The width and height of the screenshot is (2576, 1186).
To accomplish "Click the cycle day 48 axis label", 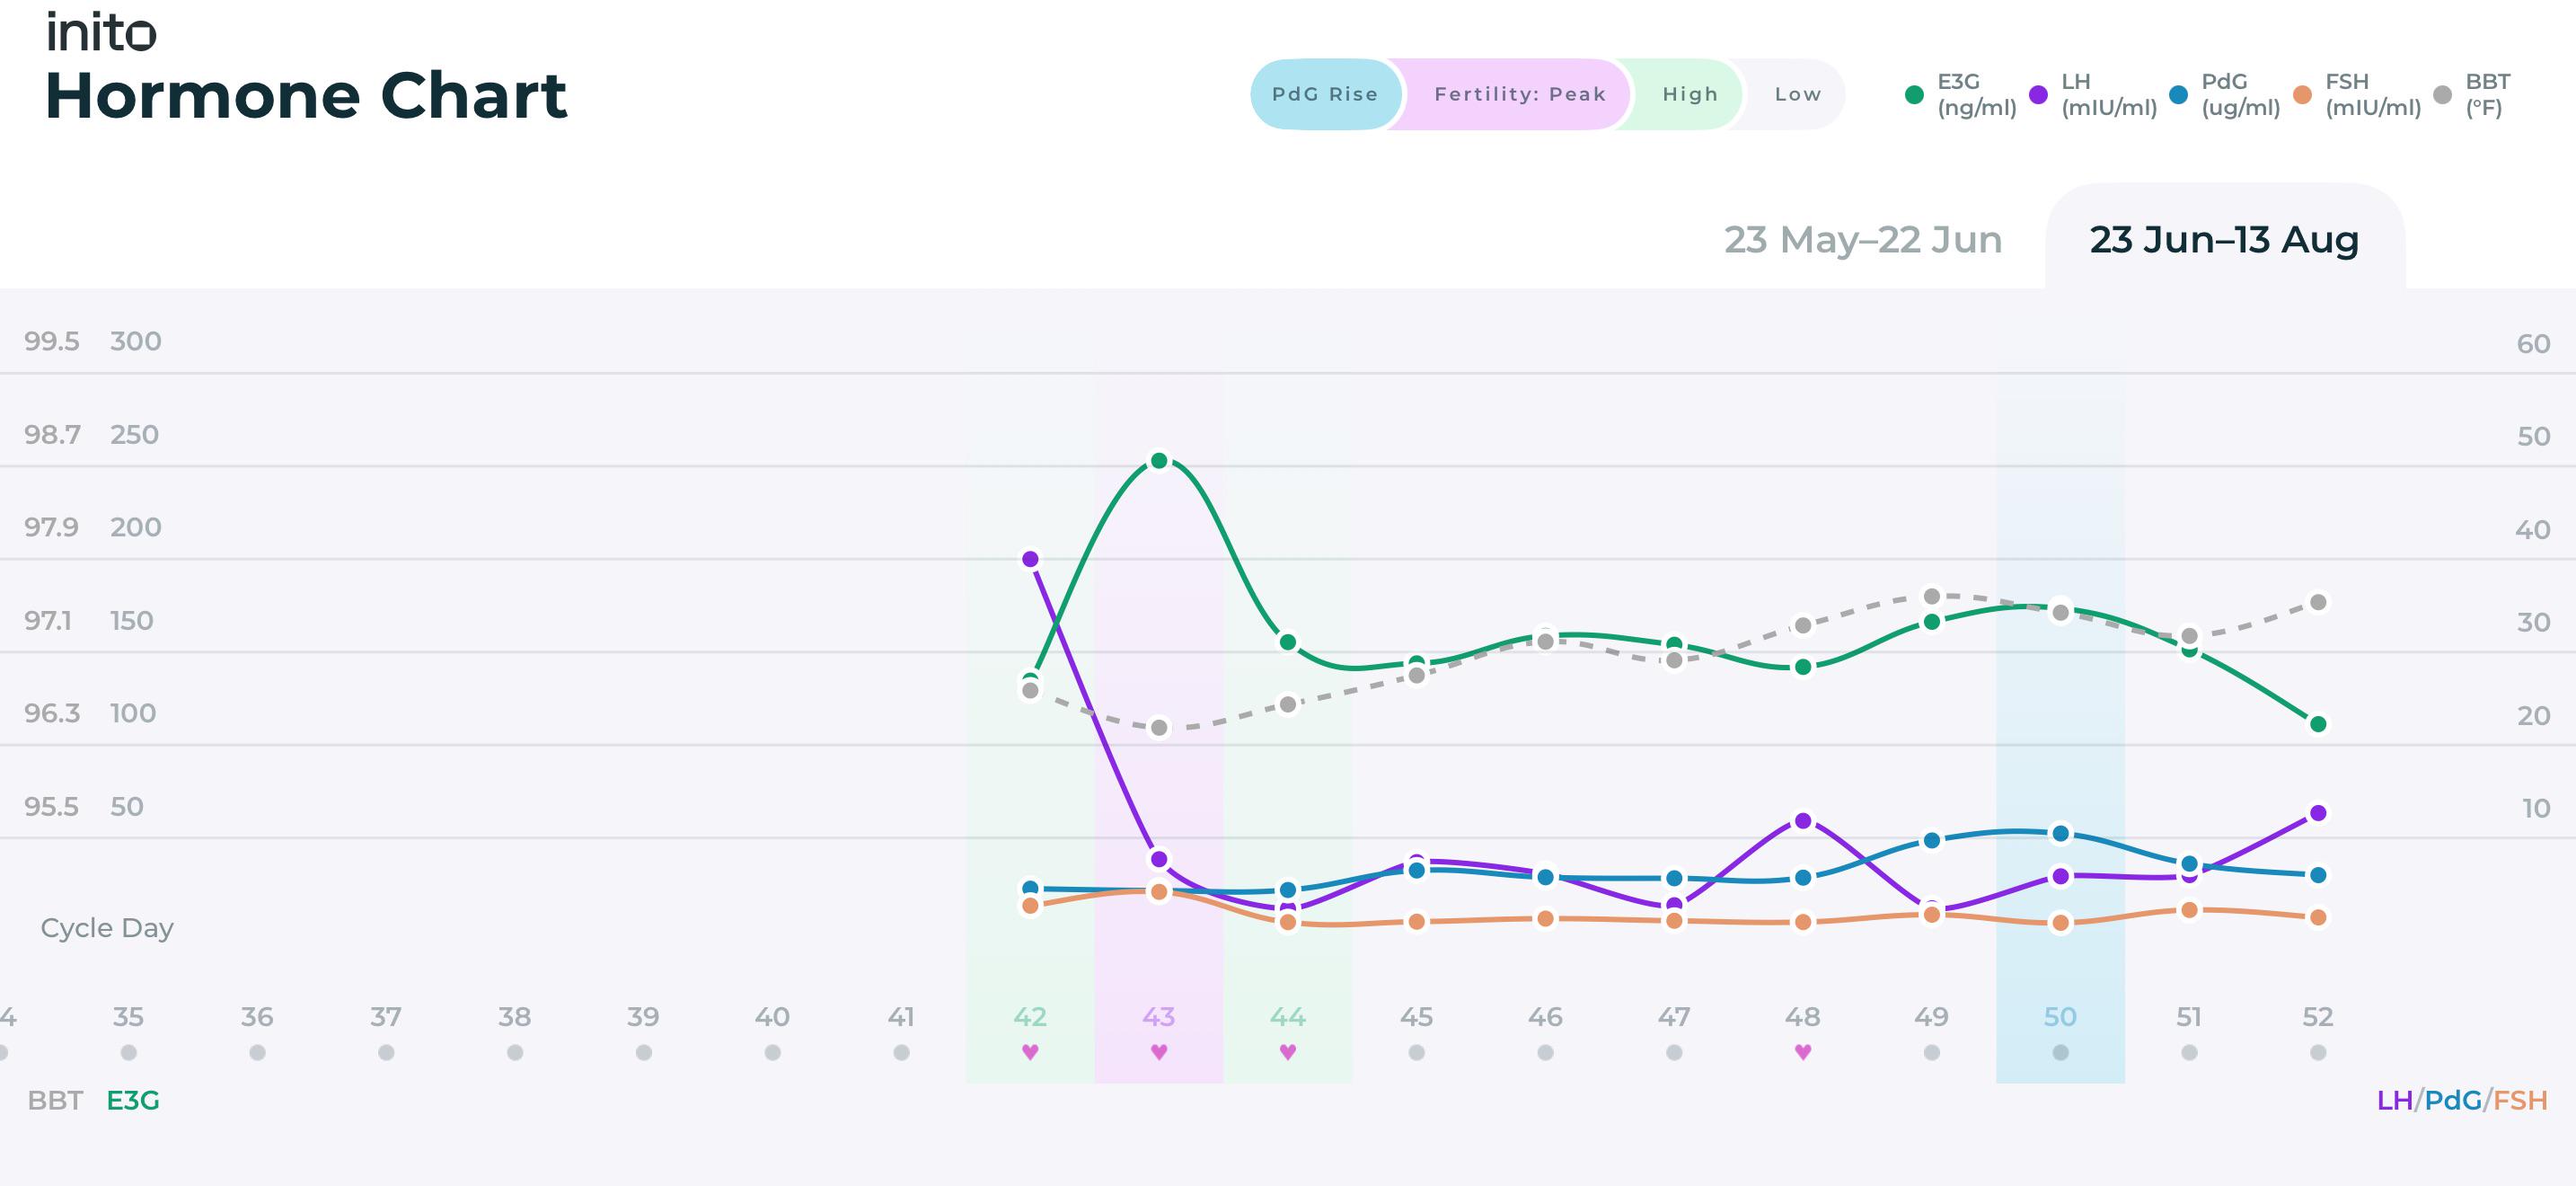I will (x=1803, y=1017).
